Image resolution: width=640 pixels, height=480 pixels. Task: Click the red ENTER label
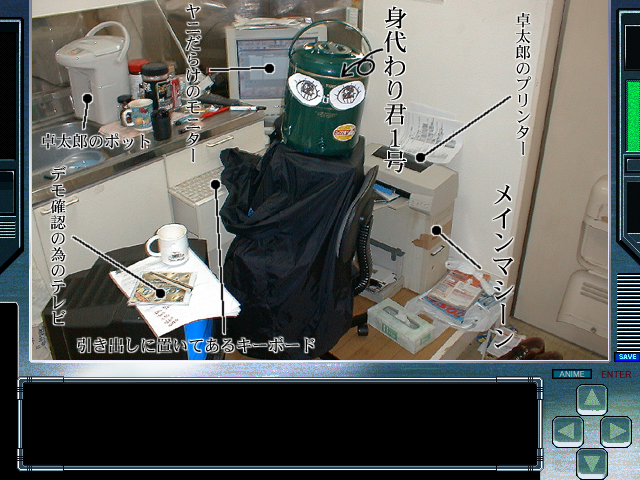click(615, 374)
